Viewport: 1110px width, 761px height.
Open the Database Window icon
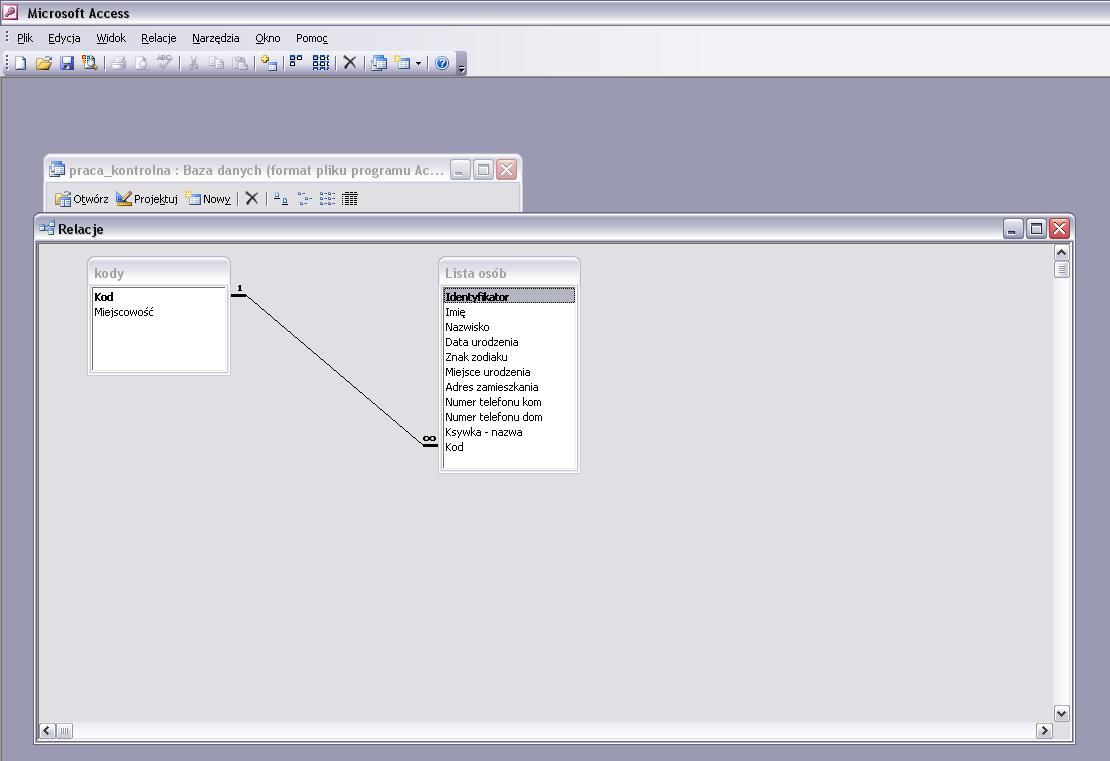(379, 63)
